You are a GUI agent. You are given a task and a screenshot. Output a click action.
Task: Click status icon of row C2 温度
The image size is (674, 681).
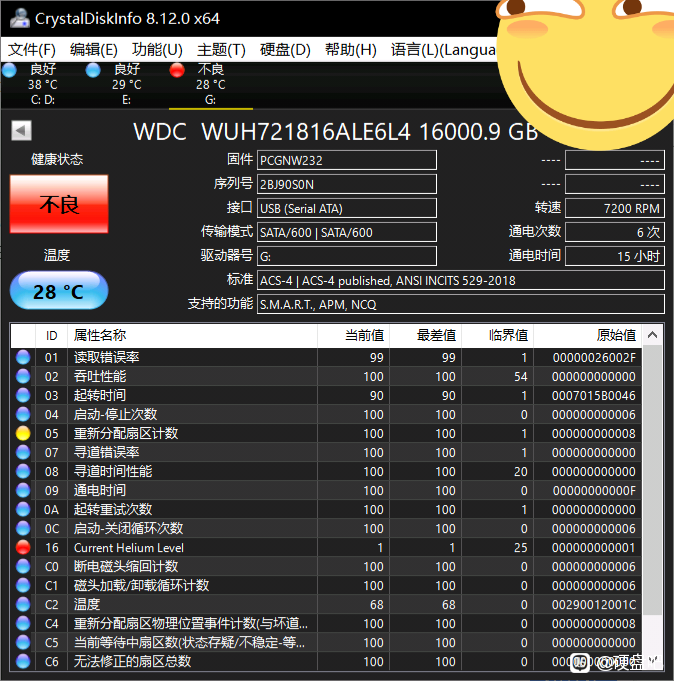coord(23,604)
